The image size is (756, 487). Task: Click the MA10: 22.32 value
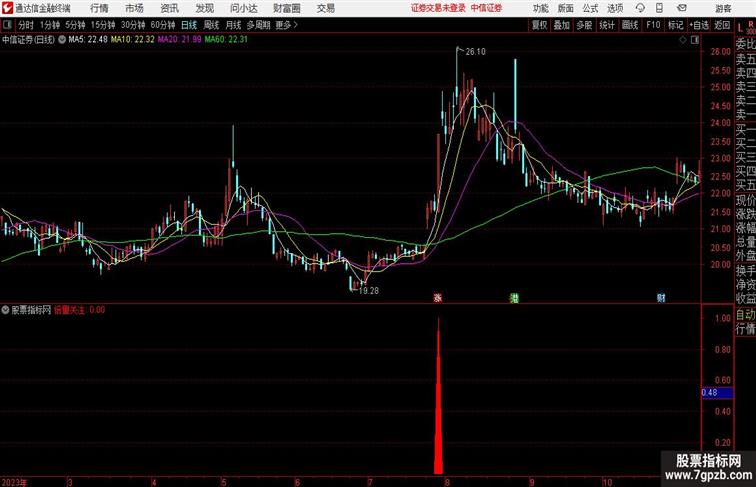[133, 40]
